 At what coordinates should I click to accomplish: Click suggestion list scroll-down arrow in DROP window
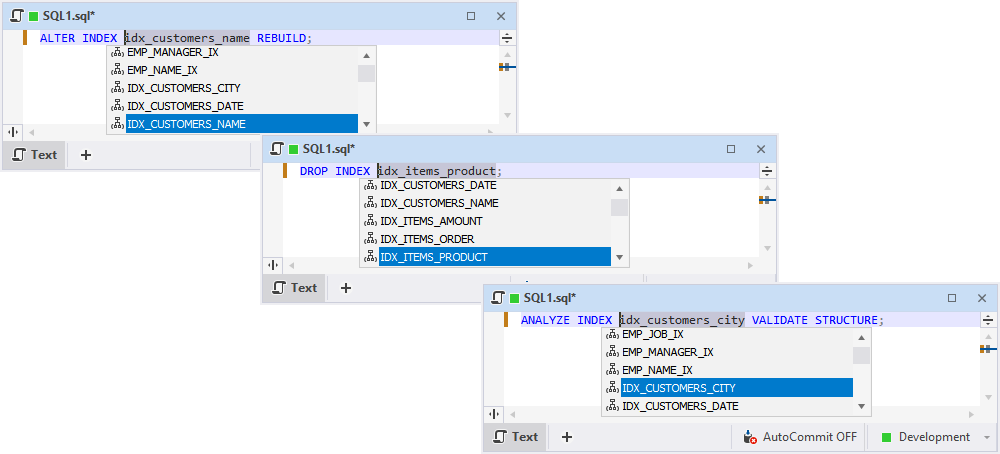pyautogui.click(x=619, y=258)
